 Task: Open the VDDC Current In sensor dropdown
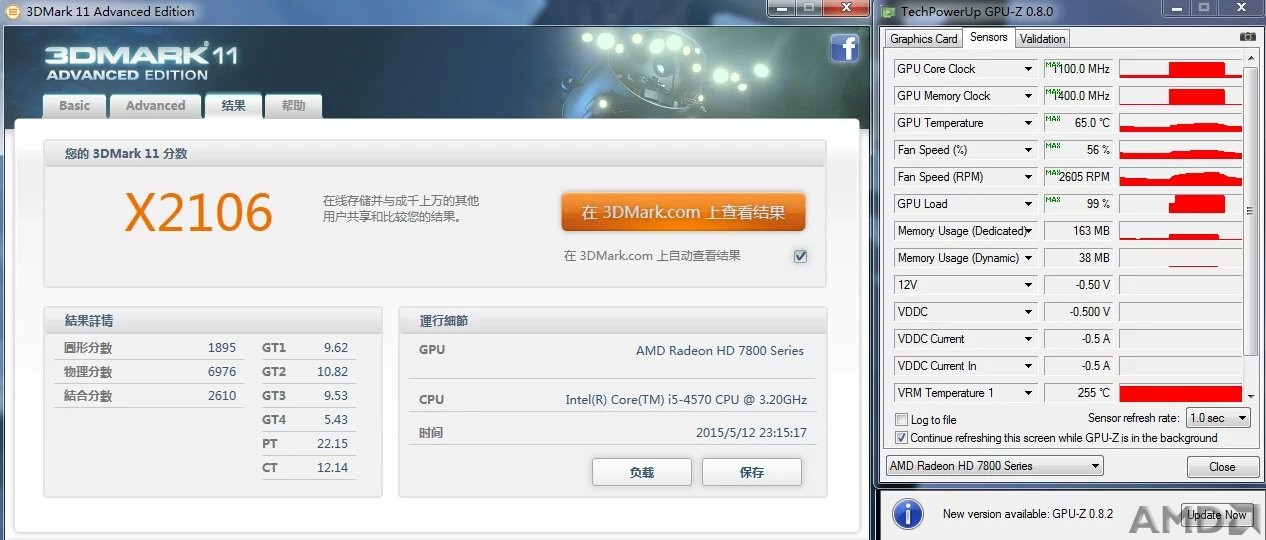[x=1028, y=366]
